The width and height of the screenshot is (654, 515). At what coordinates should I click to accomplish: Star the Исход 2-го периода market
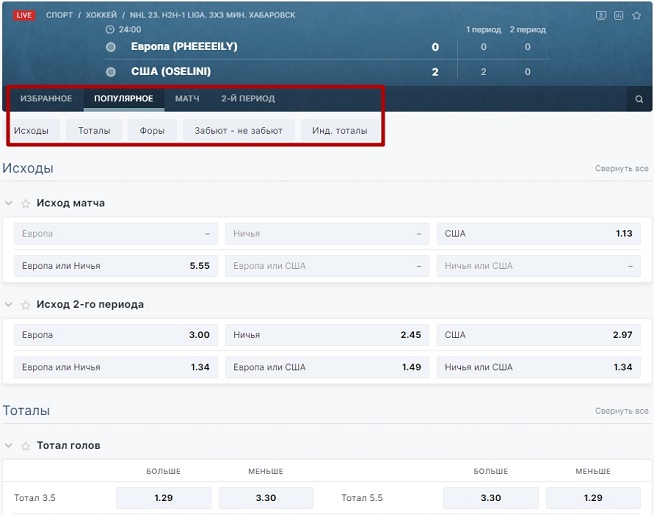click(x=26, y=304)
